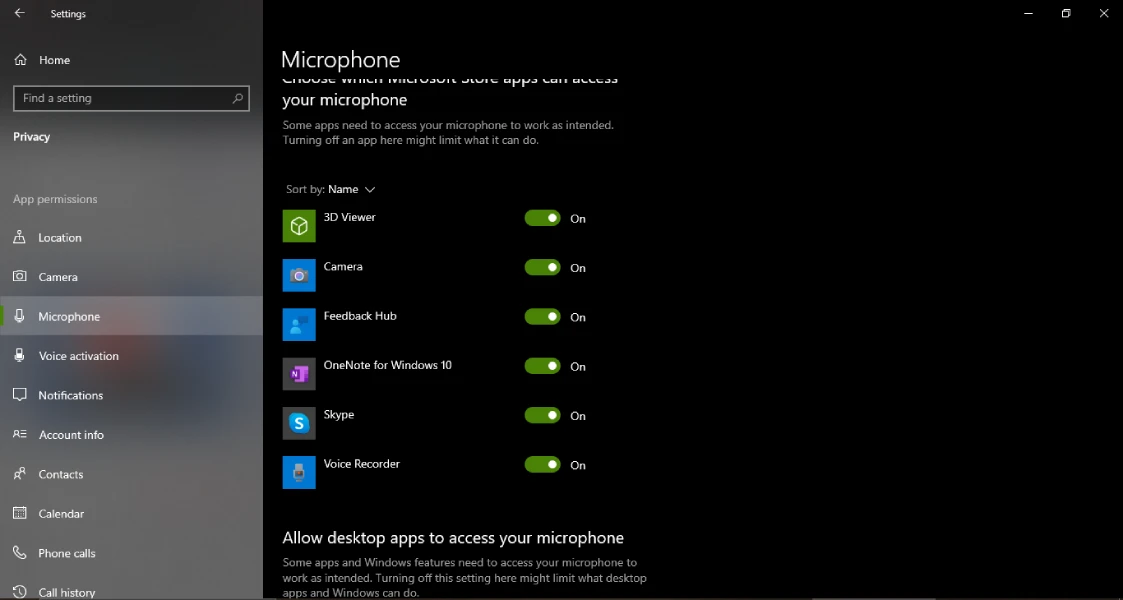This screenshot has height=600, width=1123.
Task: Click the Find a setting search box
Action: point(120,98)
